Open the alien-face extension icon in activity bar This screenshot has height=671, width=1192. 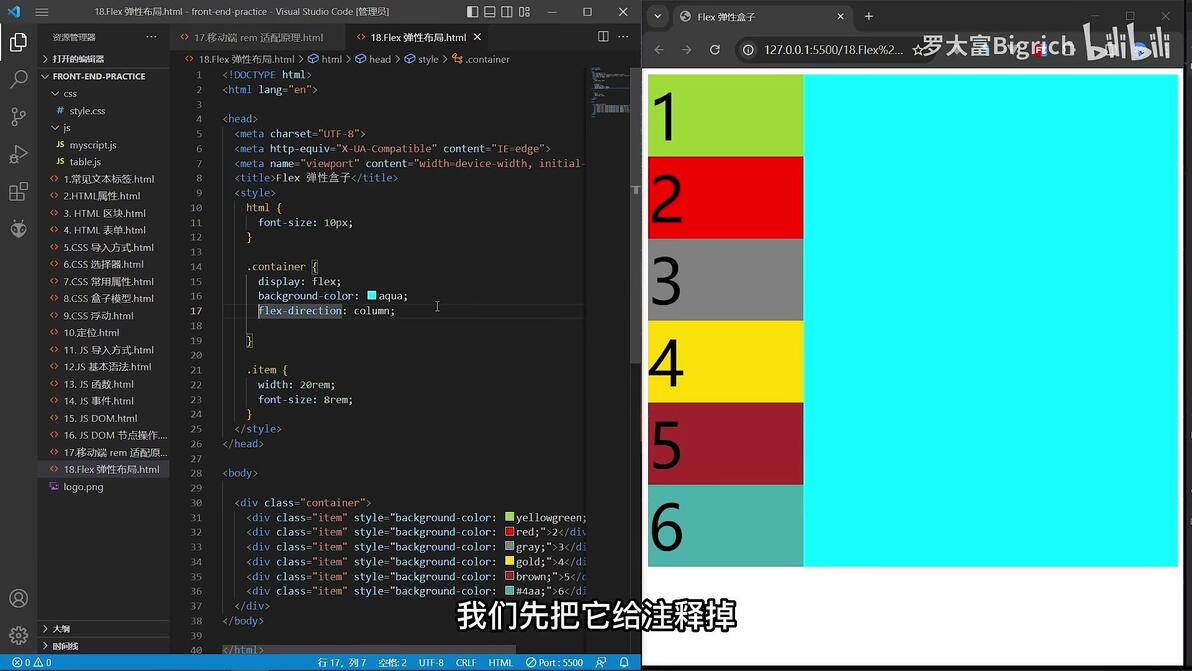(x=18, y=228)
